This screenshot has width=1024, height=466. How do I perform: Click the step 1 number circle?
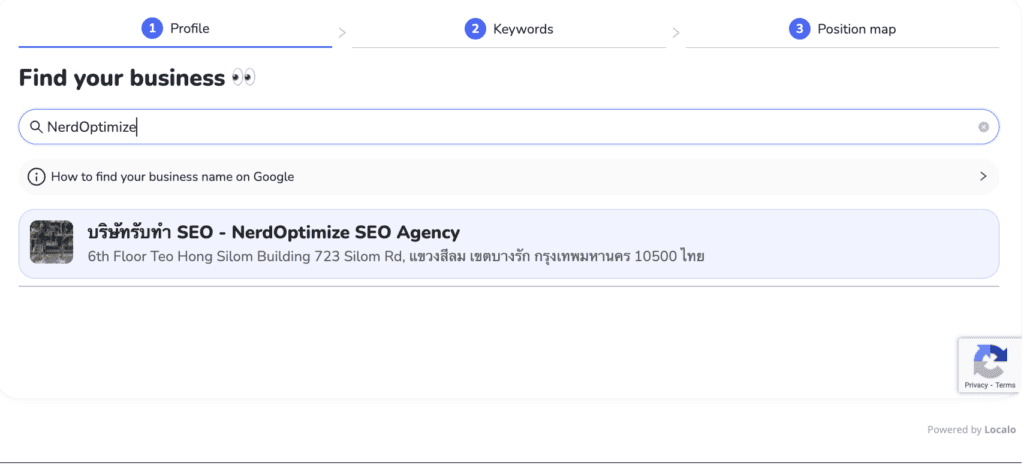[x=152, y=29]
